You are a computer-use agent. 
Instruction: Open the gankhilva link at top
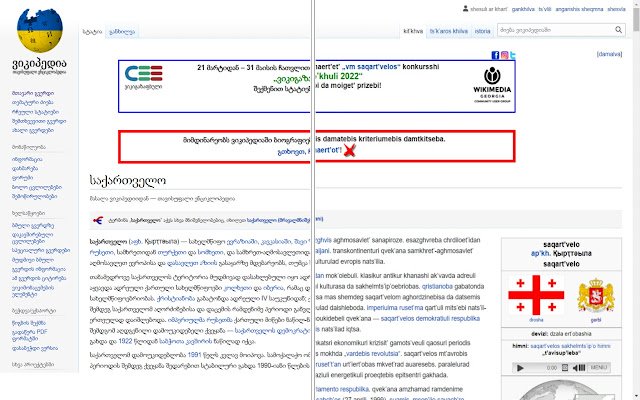click(523, 9)
